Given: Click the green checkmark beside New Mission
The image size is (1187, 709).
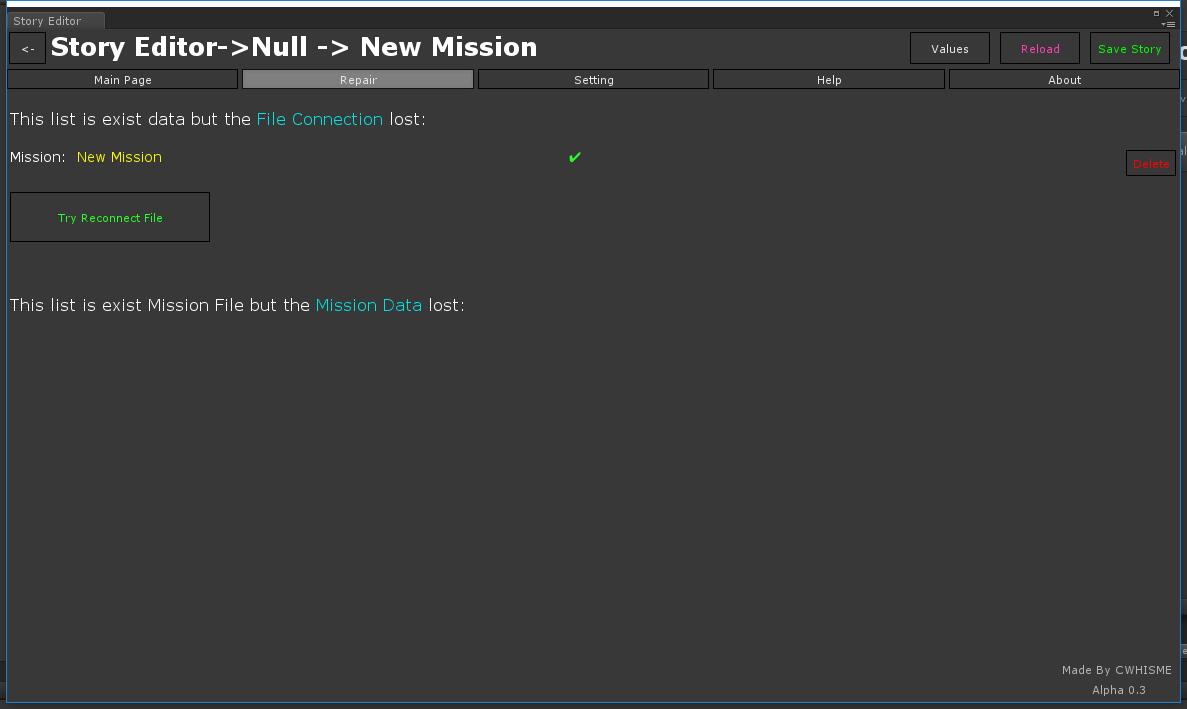Looking at the screenshot, I should coord(574,157).
